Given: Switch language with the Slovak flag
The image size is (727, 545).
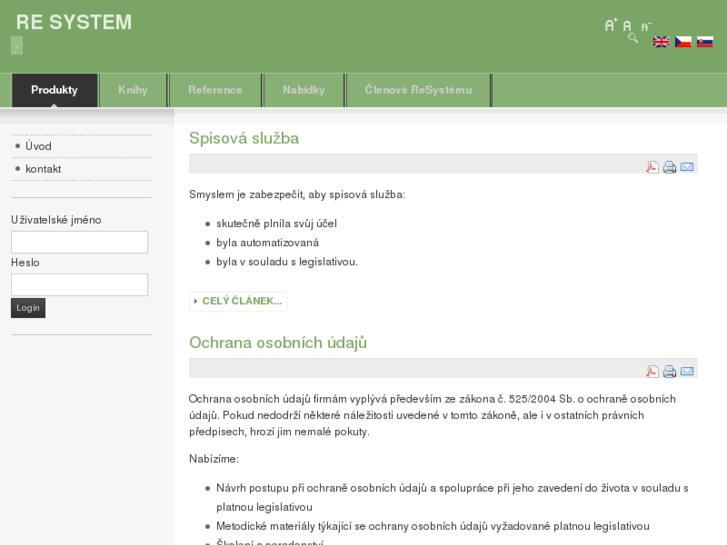Looking at the screenshot, I should [x=705, y=42].
